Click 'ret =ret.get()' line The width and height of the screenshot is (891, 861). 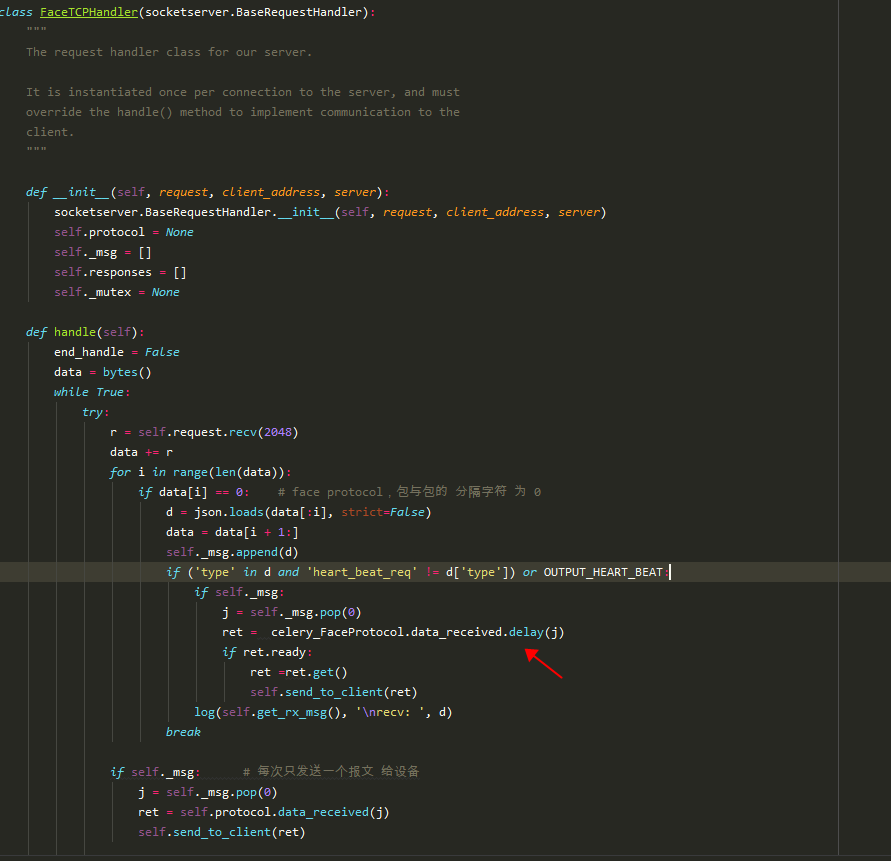point(298,672)
